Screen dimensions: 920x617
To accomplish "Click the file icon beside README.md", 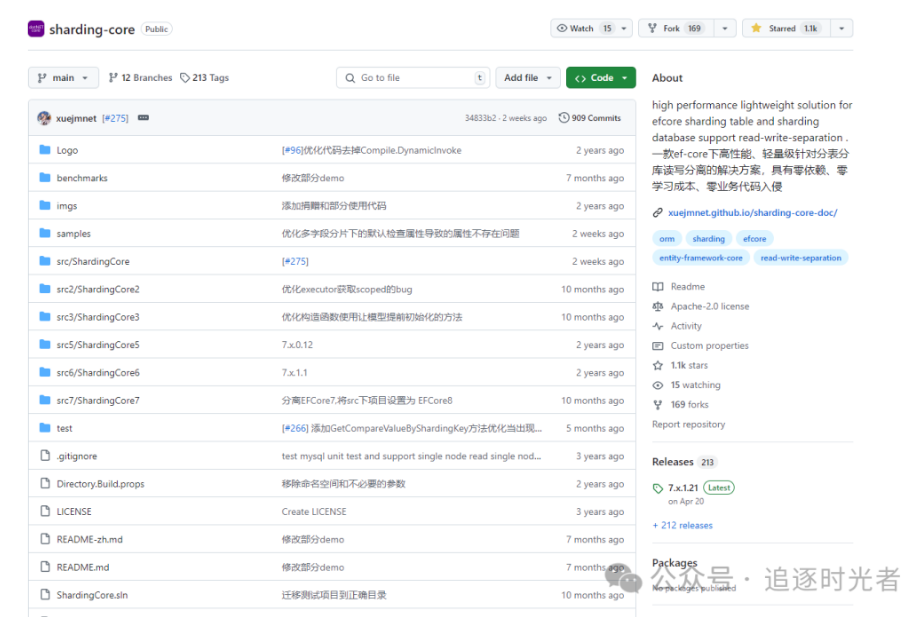I will (45, 567).
